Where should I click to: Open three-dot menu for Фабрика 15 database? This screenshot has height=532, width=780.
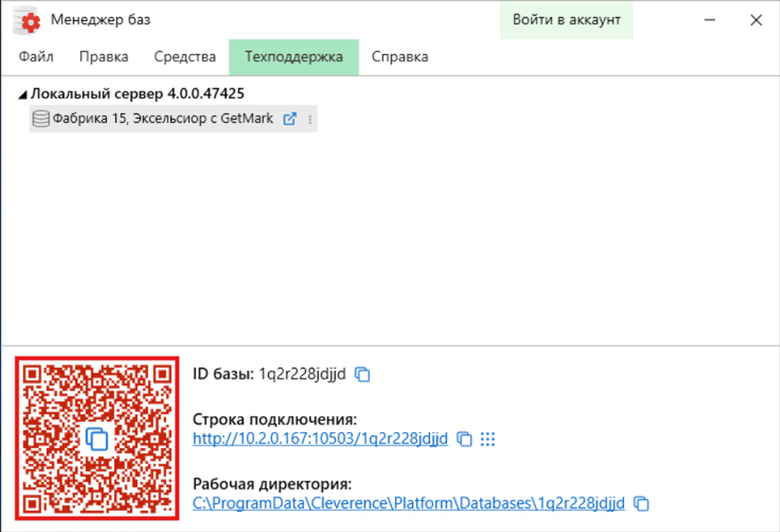pyautogui.click(x=310, y=119)
